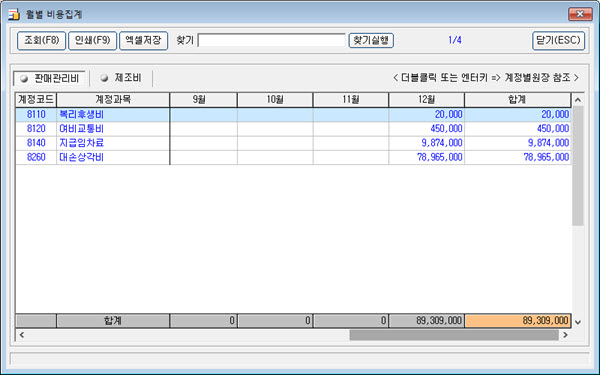This screenshot has width=600, height=375.
Task: Click the 9월 column header
Action: click(x=203, y=100)
